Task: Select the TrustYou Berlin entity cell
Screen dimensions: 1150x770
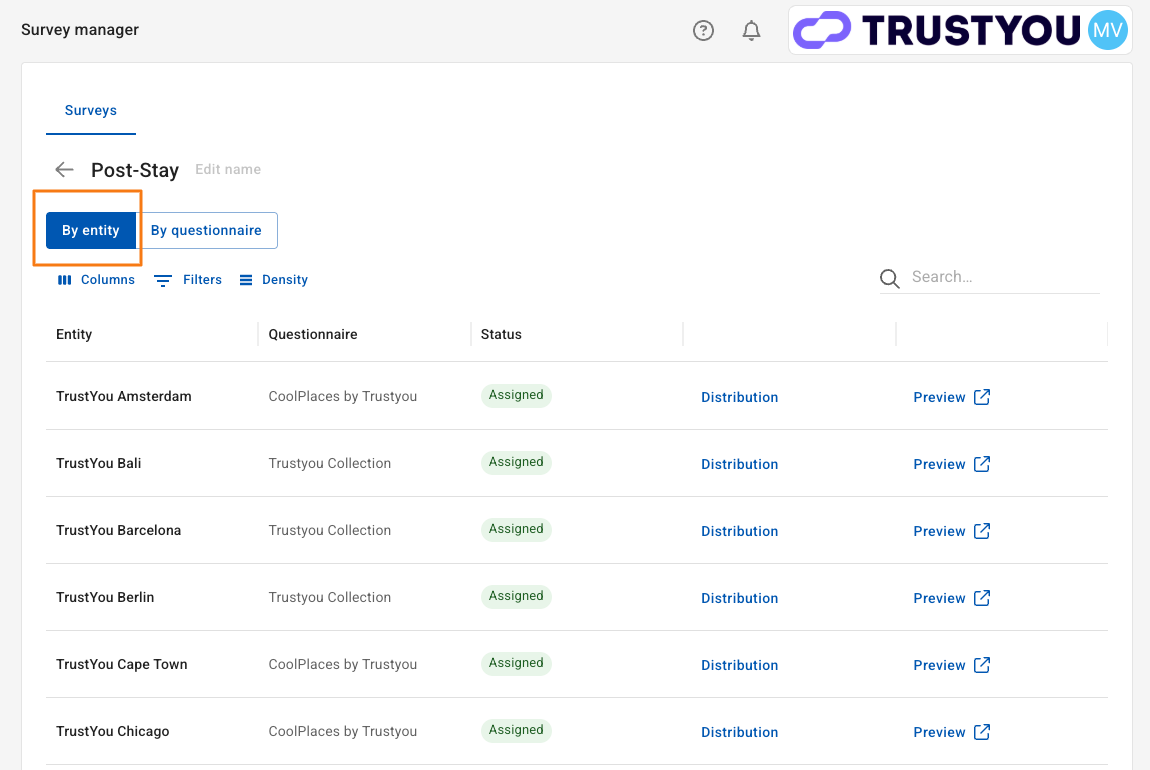Action: pos(105,598)
